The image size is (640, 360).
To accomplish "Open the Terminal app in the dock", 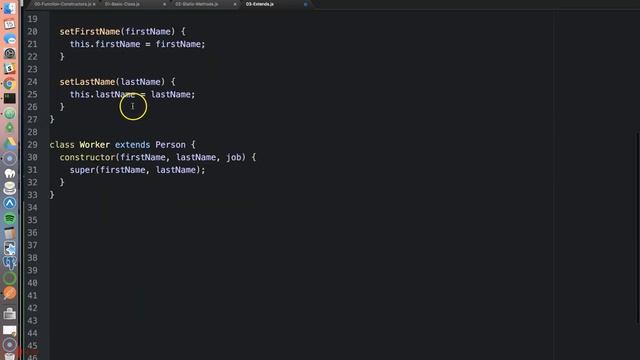I will (x=9, y=98).
